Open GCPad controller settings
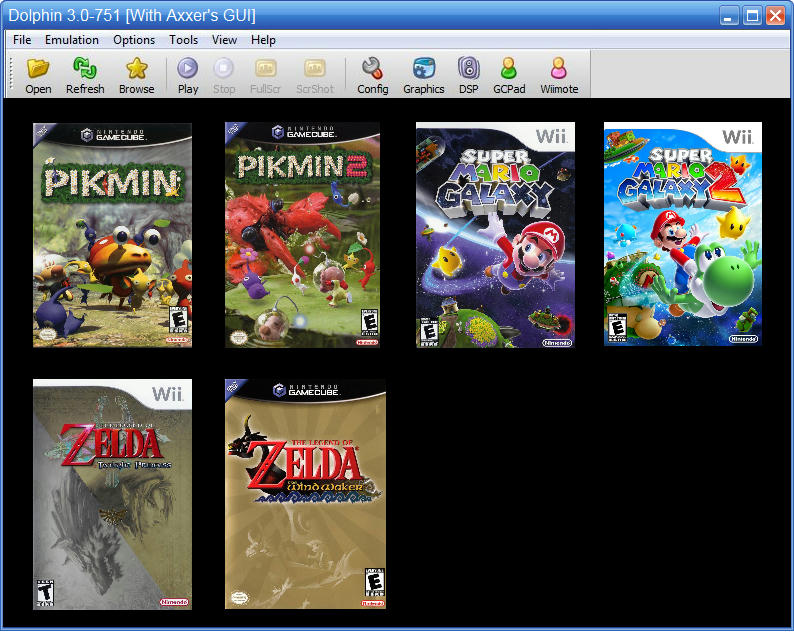The image size is (794, 639). pyautogui.click(x=509, y=75)
